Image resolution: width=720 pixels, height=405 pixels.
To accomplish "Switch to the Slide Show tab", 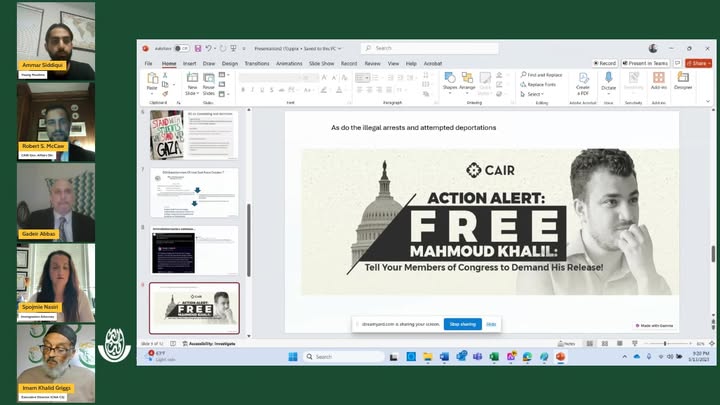I will (x=321, y=63).
